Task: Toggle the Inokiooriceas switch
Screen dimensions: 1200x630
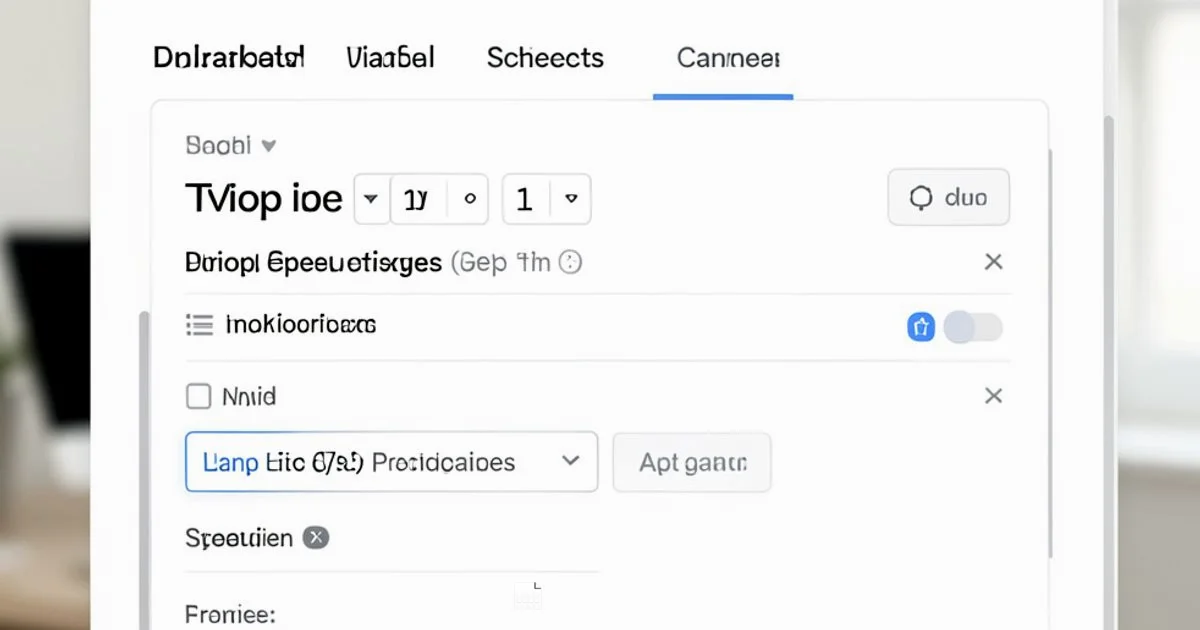Action: (973, 326)
